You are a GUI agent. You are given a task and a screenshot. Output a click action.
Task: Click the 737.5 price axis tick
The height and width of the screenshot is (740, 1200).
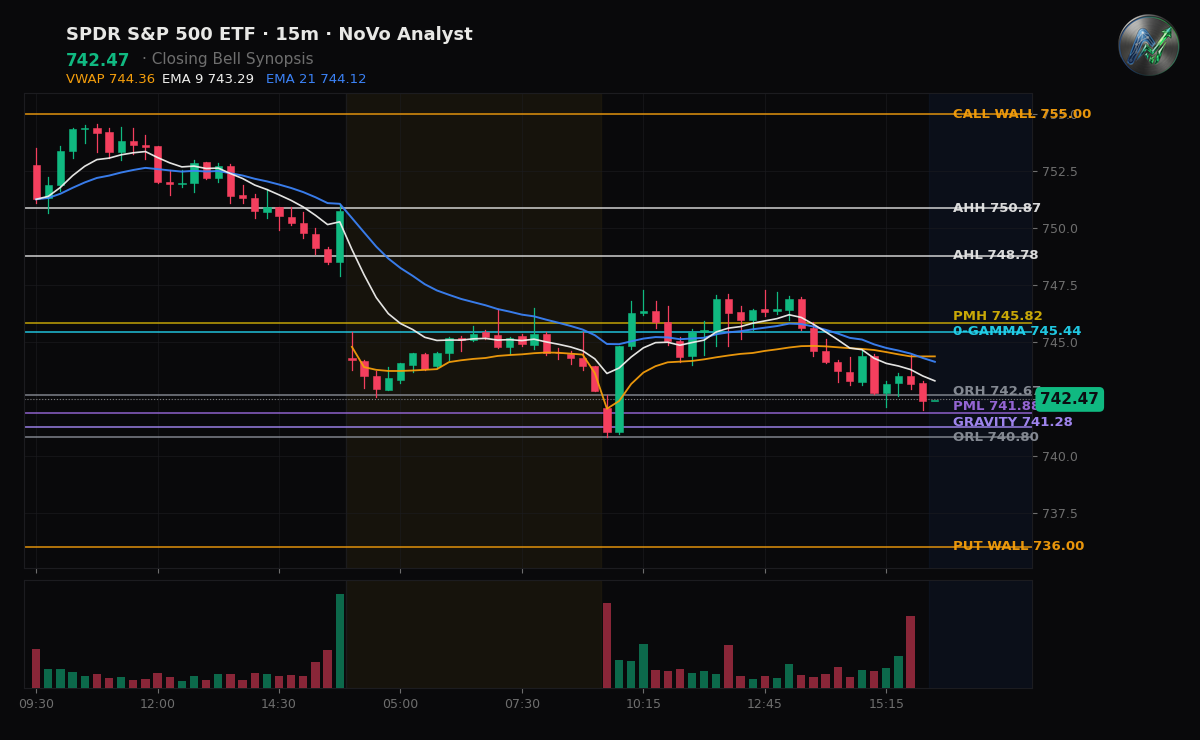1060,514
